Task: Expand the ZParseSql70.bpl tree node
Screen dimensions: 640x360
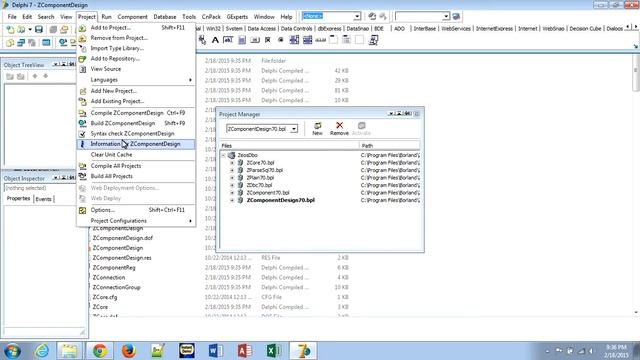Action: (232, 170)
